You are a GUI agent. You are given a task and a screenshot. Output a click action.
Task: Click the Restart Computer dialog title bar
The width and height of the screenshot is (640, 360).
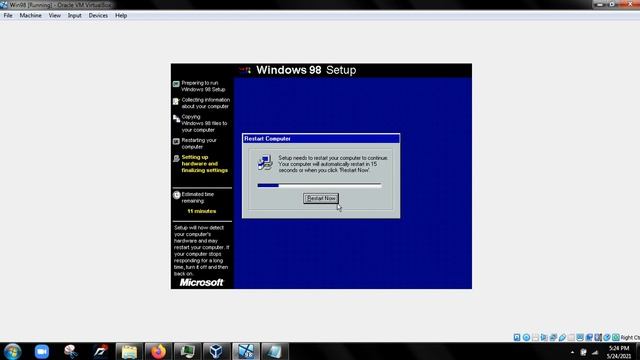pos(321,139)
